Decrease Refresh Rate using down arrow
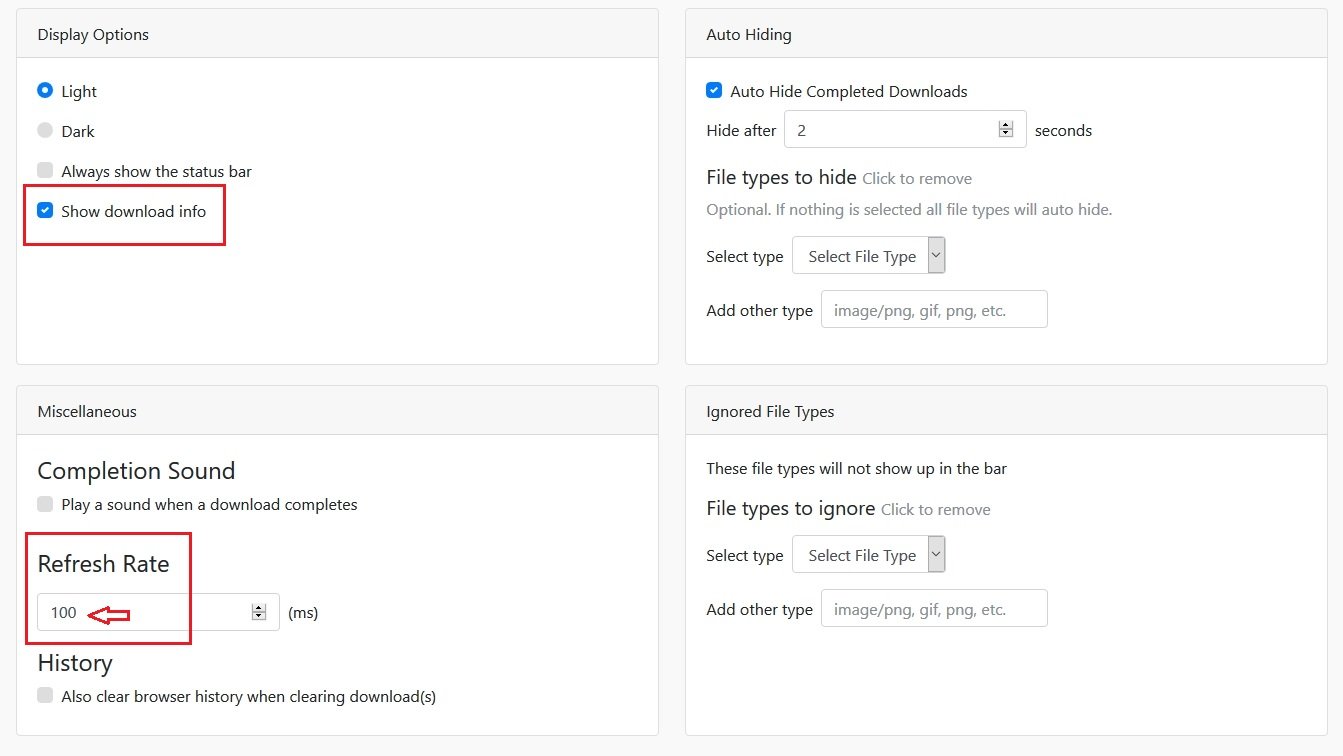Image resolution: width=1343 pixels, height=756 pixels. point(259,616)
